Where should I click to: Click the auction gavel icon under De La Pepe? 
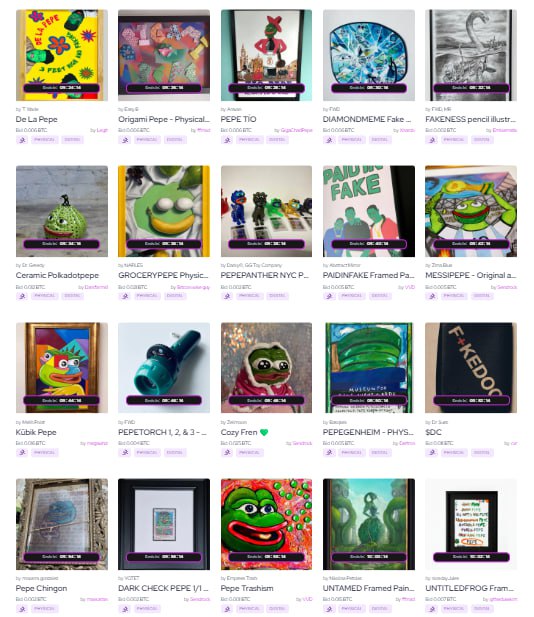pyautogui.click(x=22, y=140)
